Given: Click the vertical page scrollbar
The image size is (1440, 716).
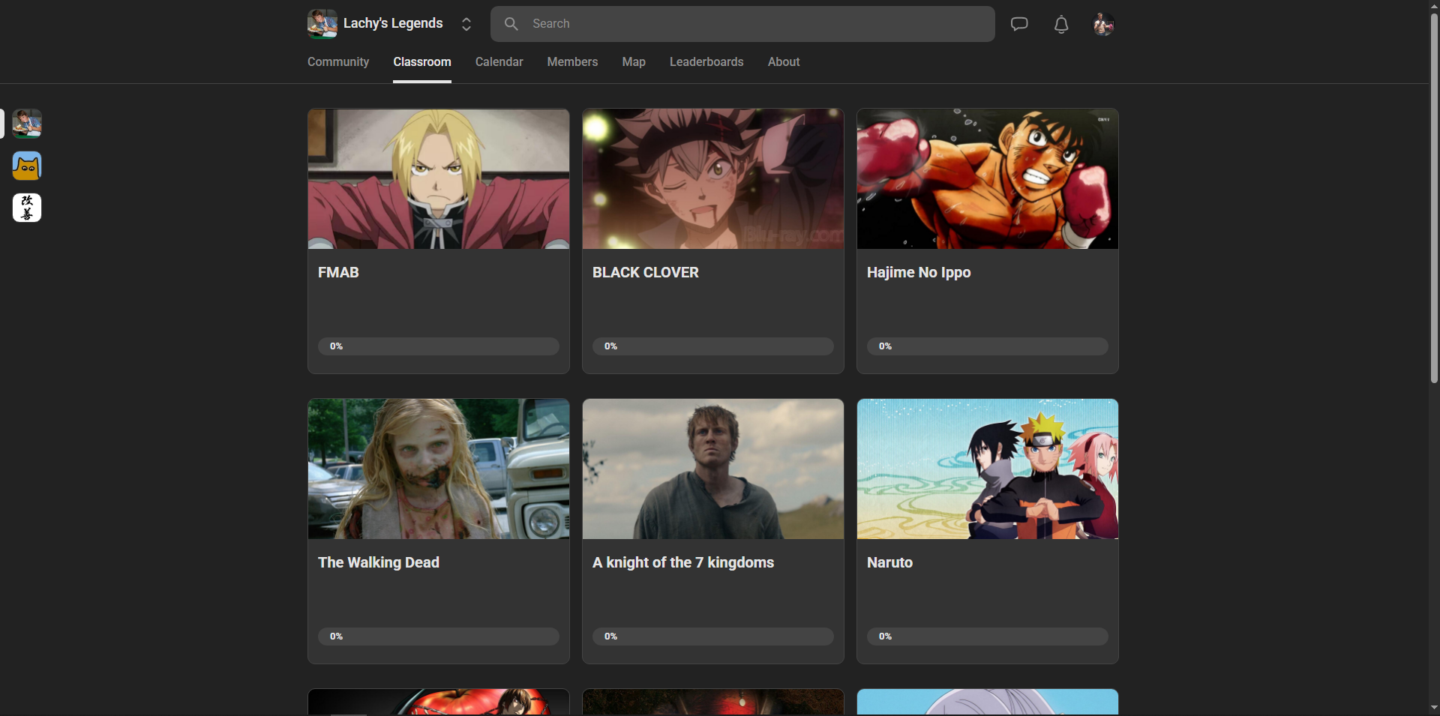Looking at the screenshot, I should [x=1434, y=198].
